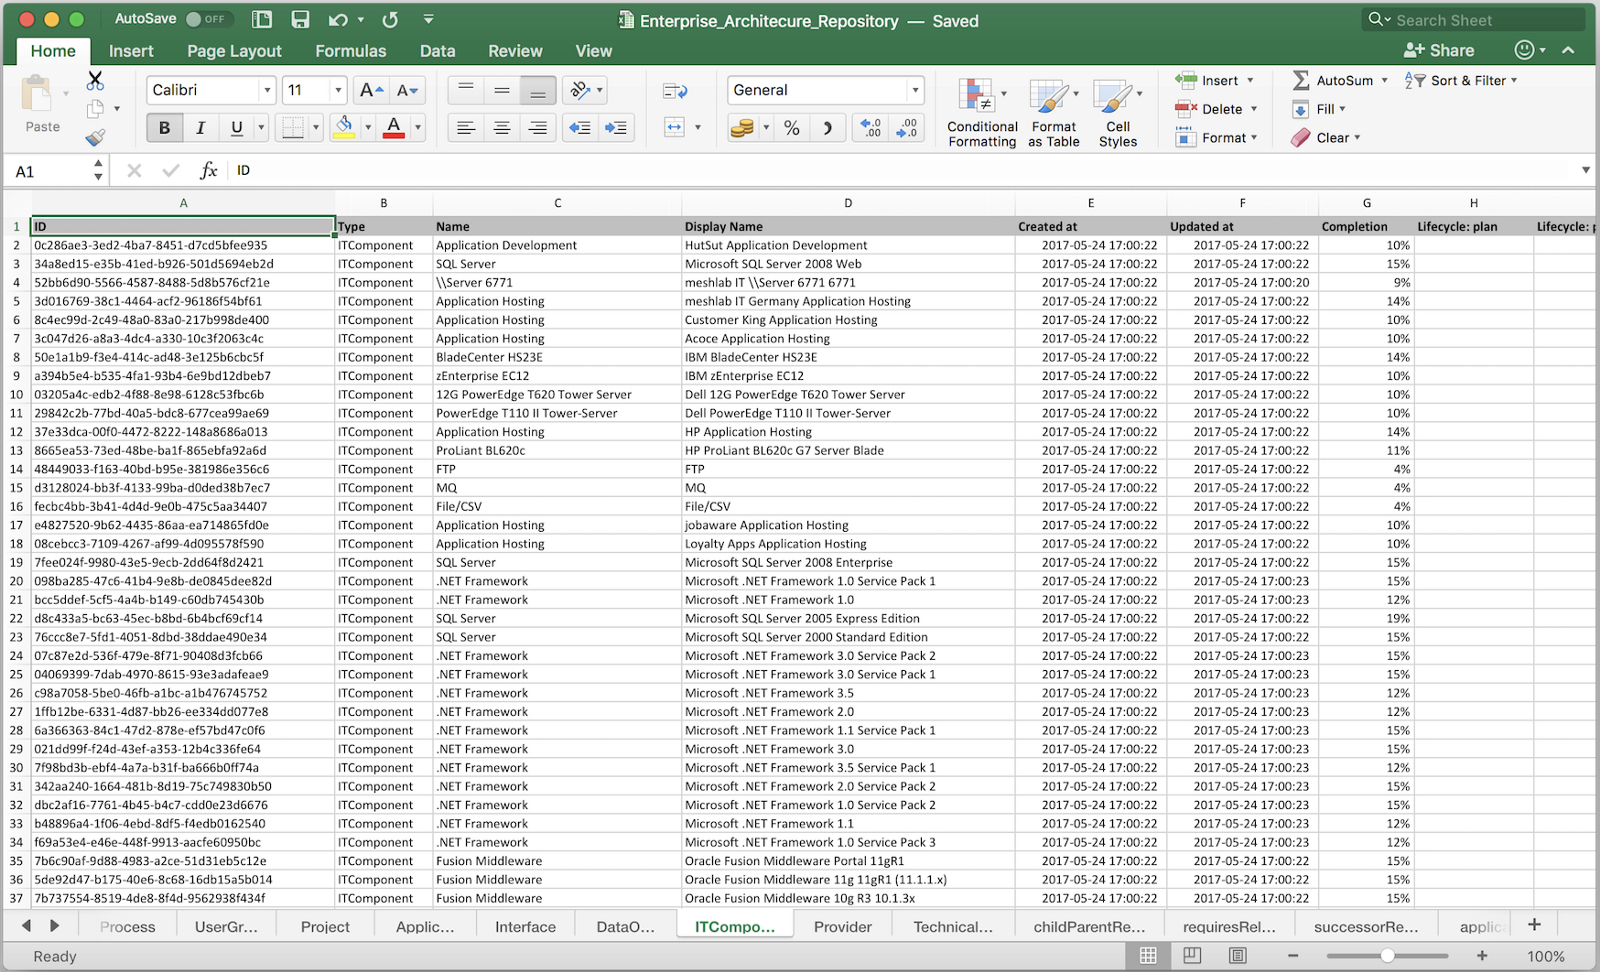Open the Provider sheet tab

[x=842, y=927]
